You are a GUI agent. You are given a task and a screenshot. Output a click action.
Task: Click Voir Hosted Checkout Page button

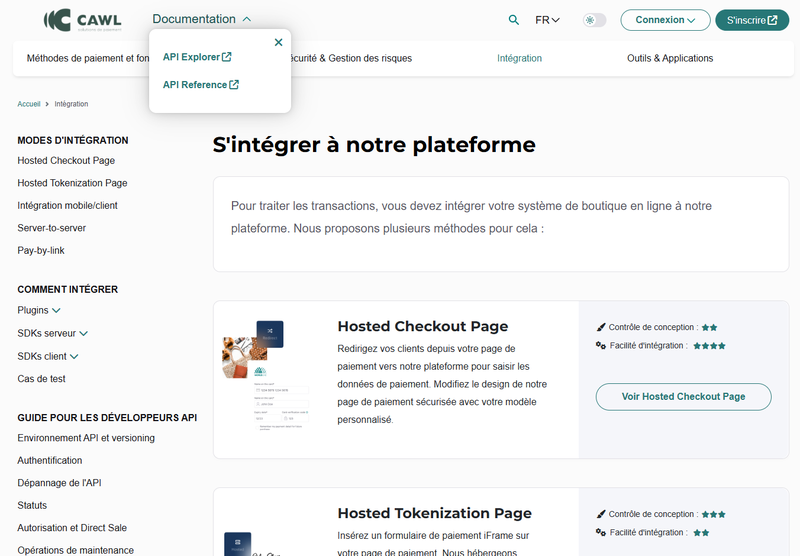(x=683, y=397)
